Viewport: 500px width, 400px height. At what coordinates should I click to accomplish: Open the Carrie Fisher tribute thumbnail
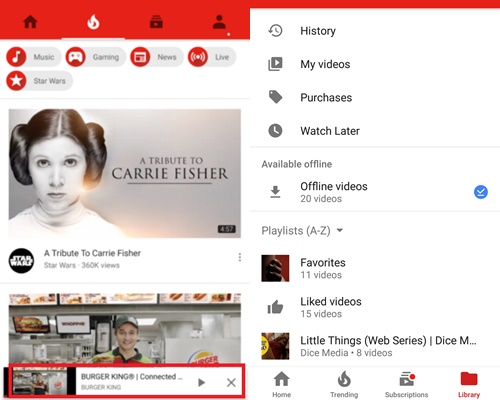coord(125,173)
